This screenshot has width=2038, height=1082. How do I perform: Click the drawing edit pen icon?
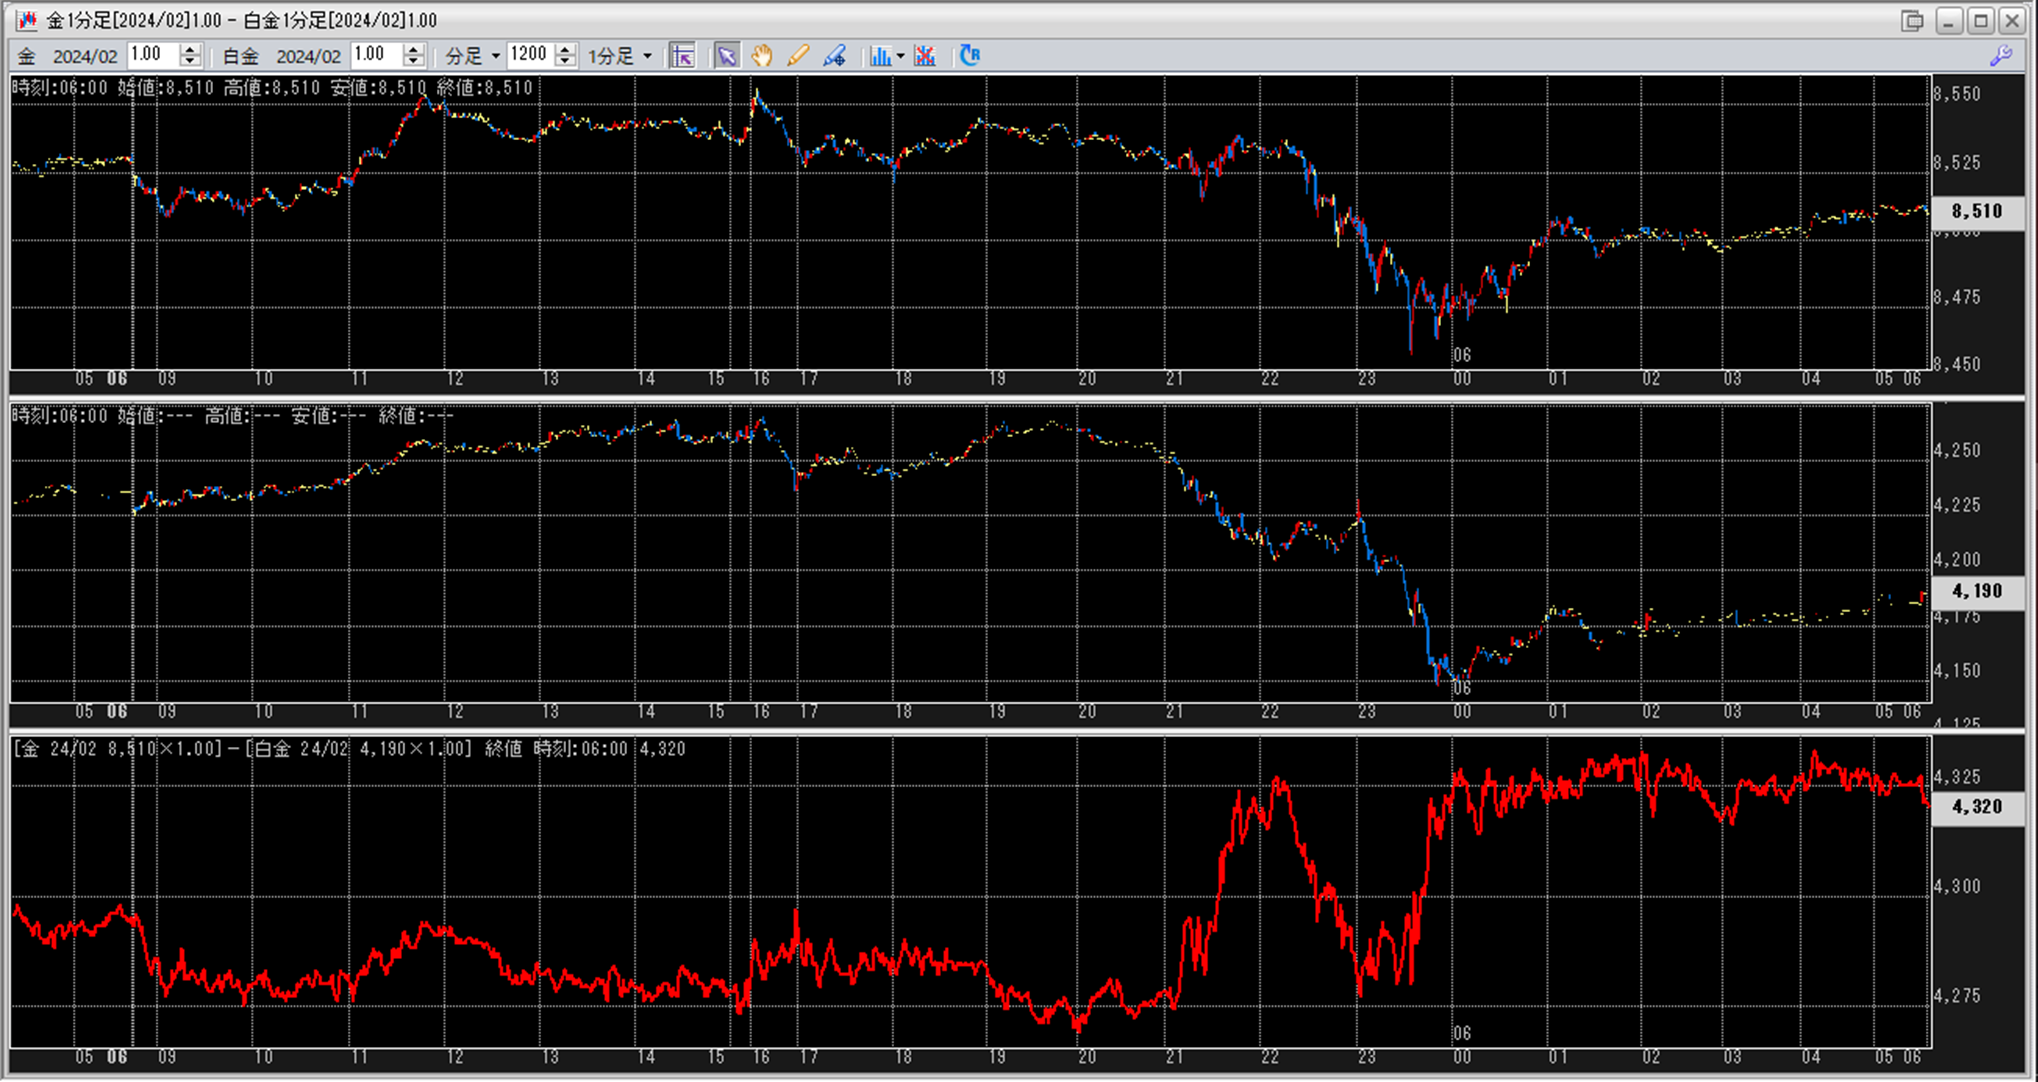pos(834,56)
